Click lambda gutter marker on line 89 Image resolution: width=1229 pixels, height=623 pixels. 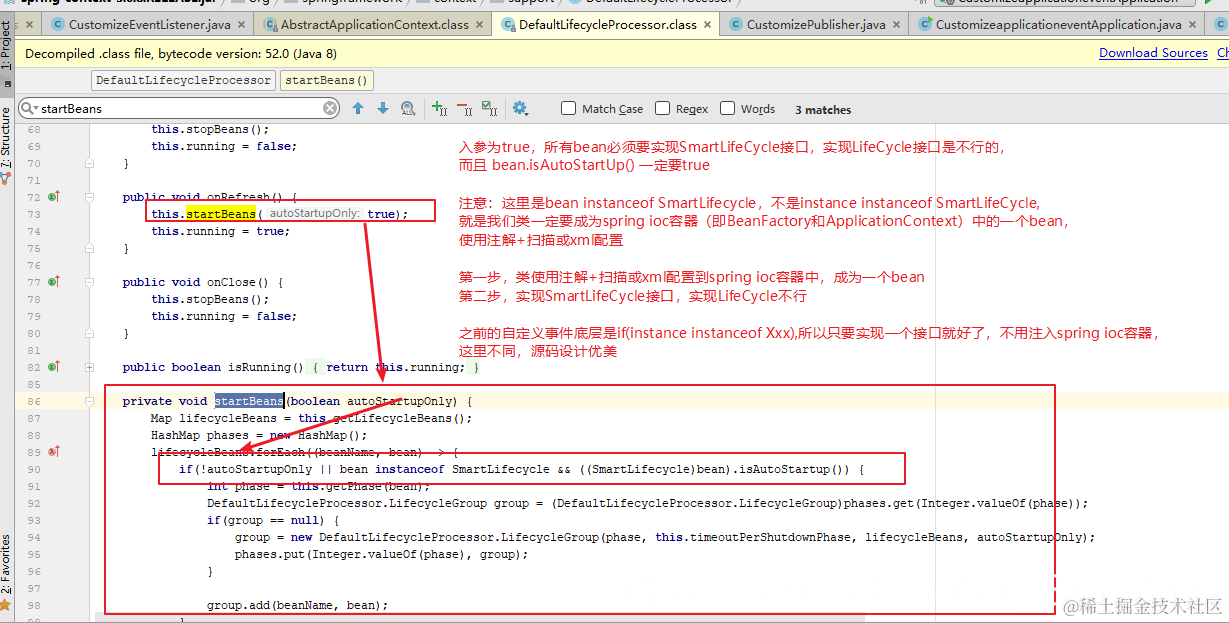coord(54,452)
